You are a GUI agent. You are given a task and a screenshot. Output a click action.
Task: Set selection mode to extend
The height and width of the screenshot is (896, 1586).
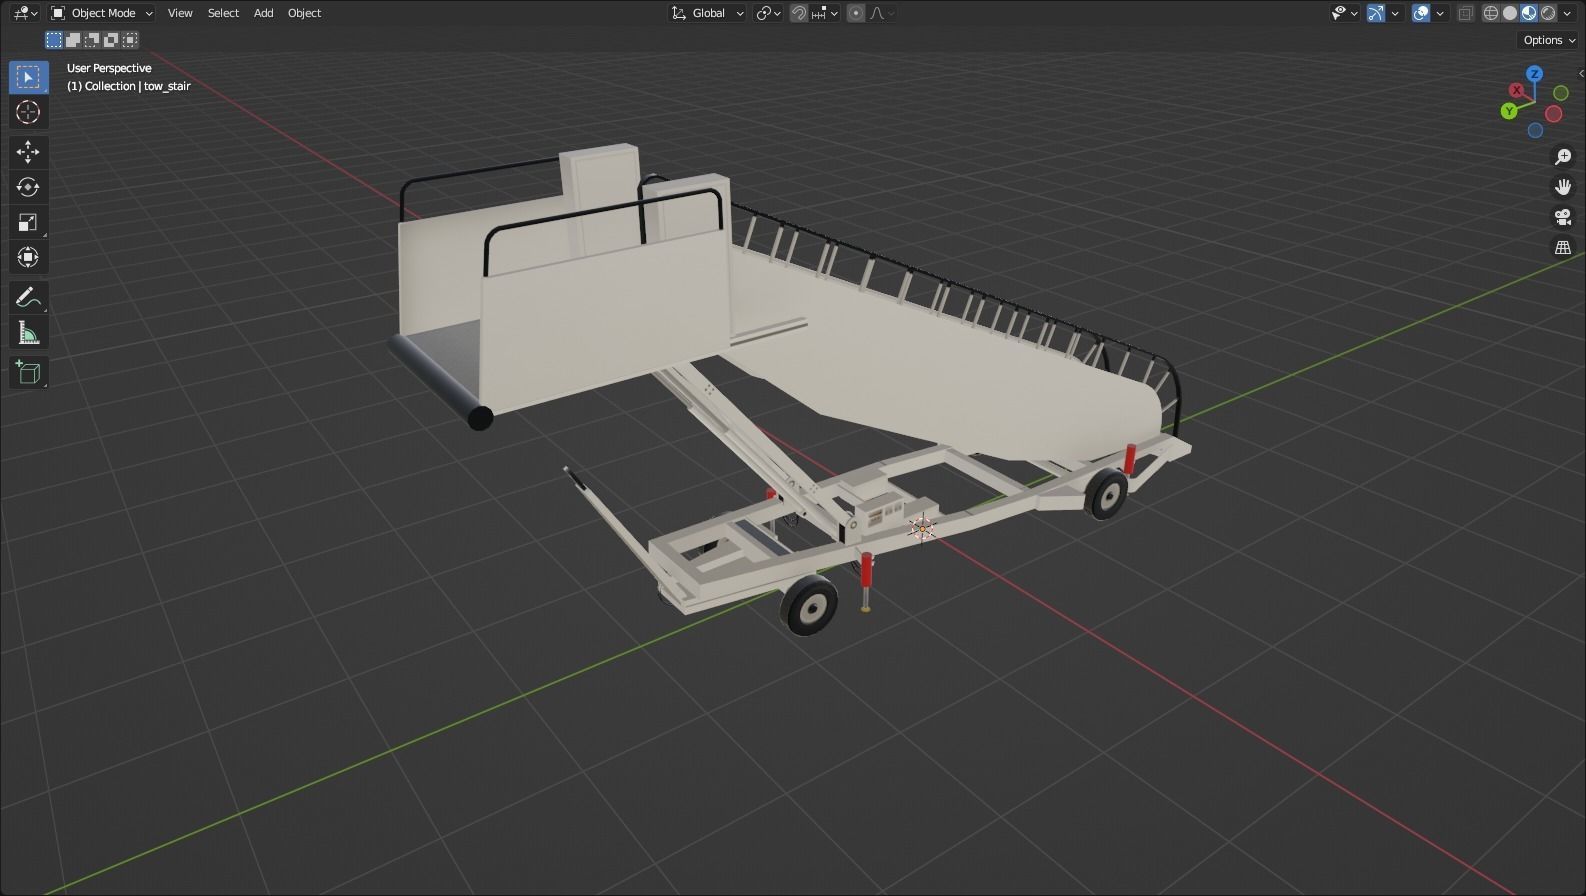coord(73,40)
